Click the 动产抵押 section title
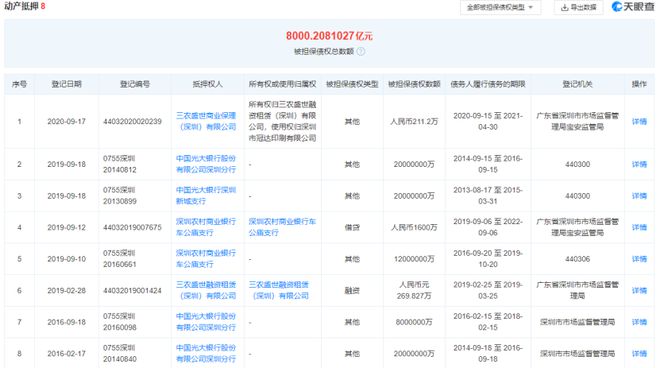The width and height of the screenshot is (660, 368). [21, 6]
